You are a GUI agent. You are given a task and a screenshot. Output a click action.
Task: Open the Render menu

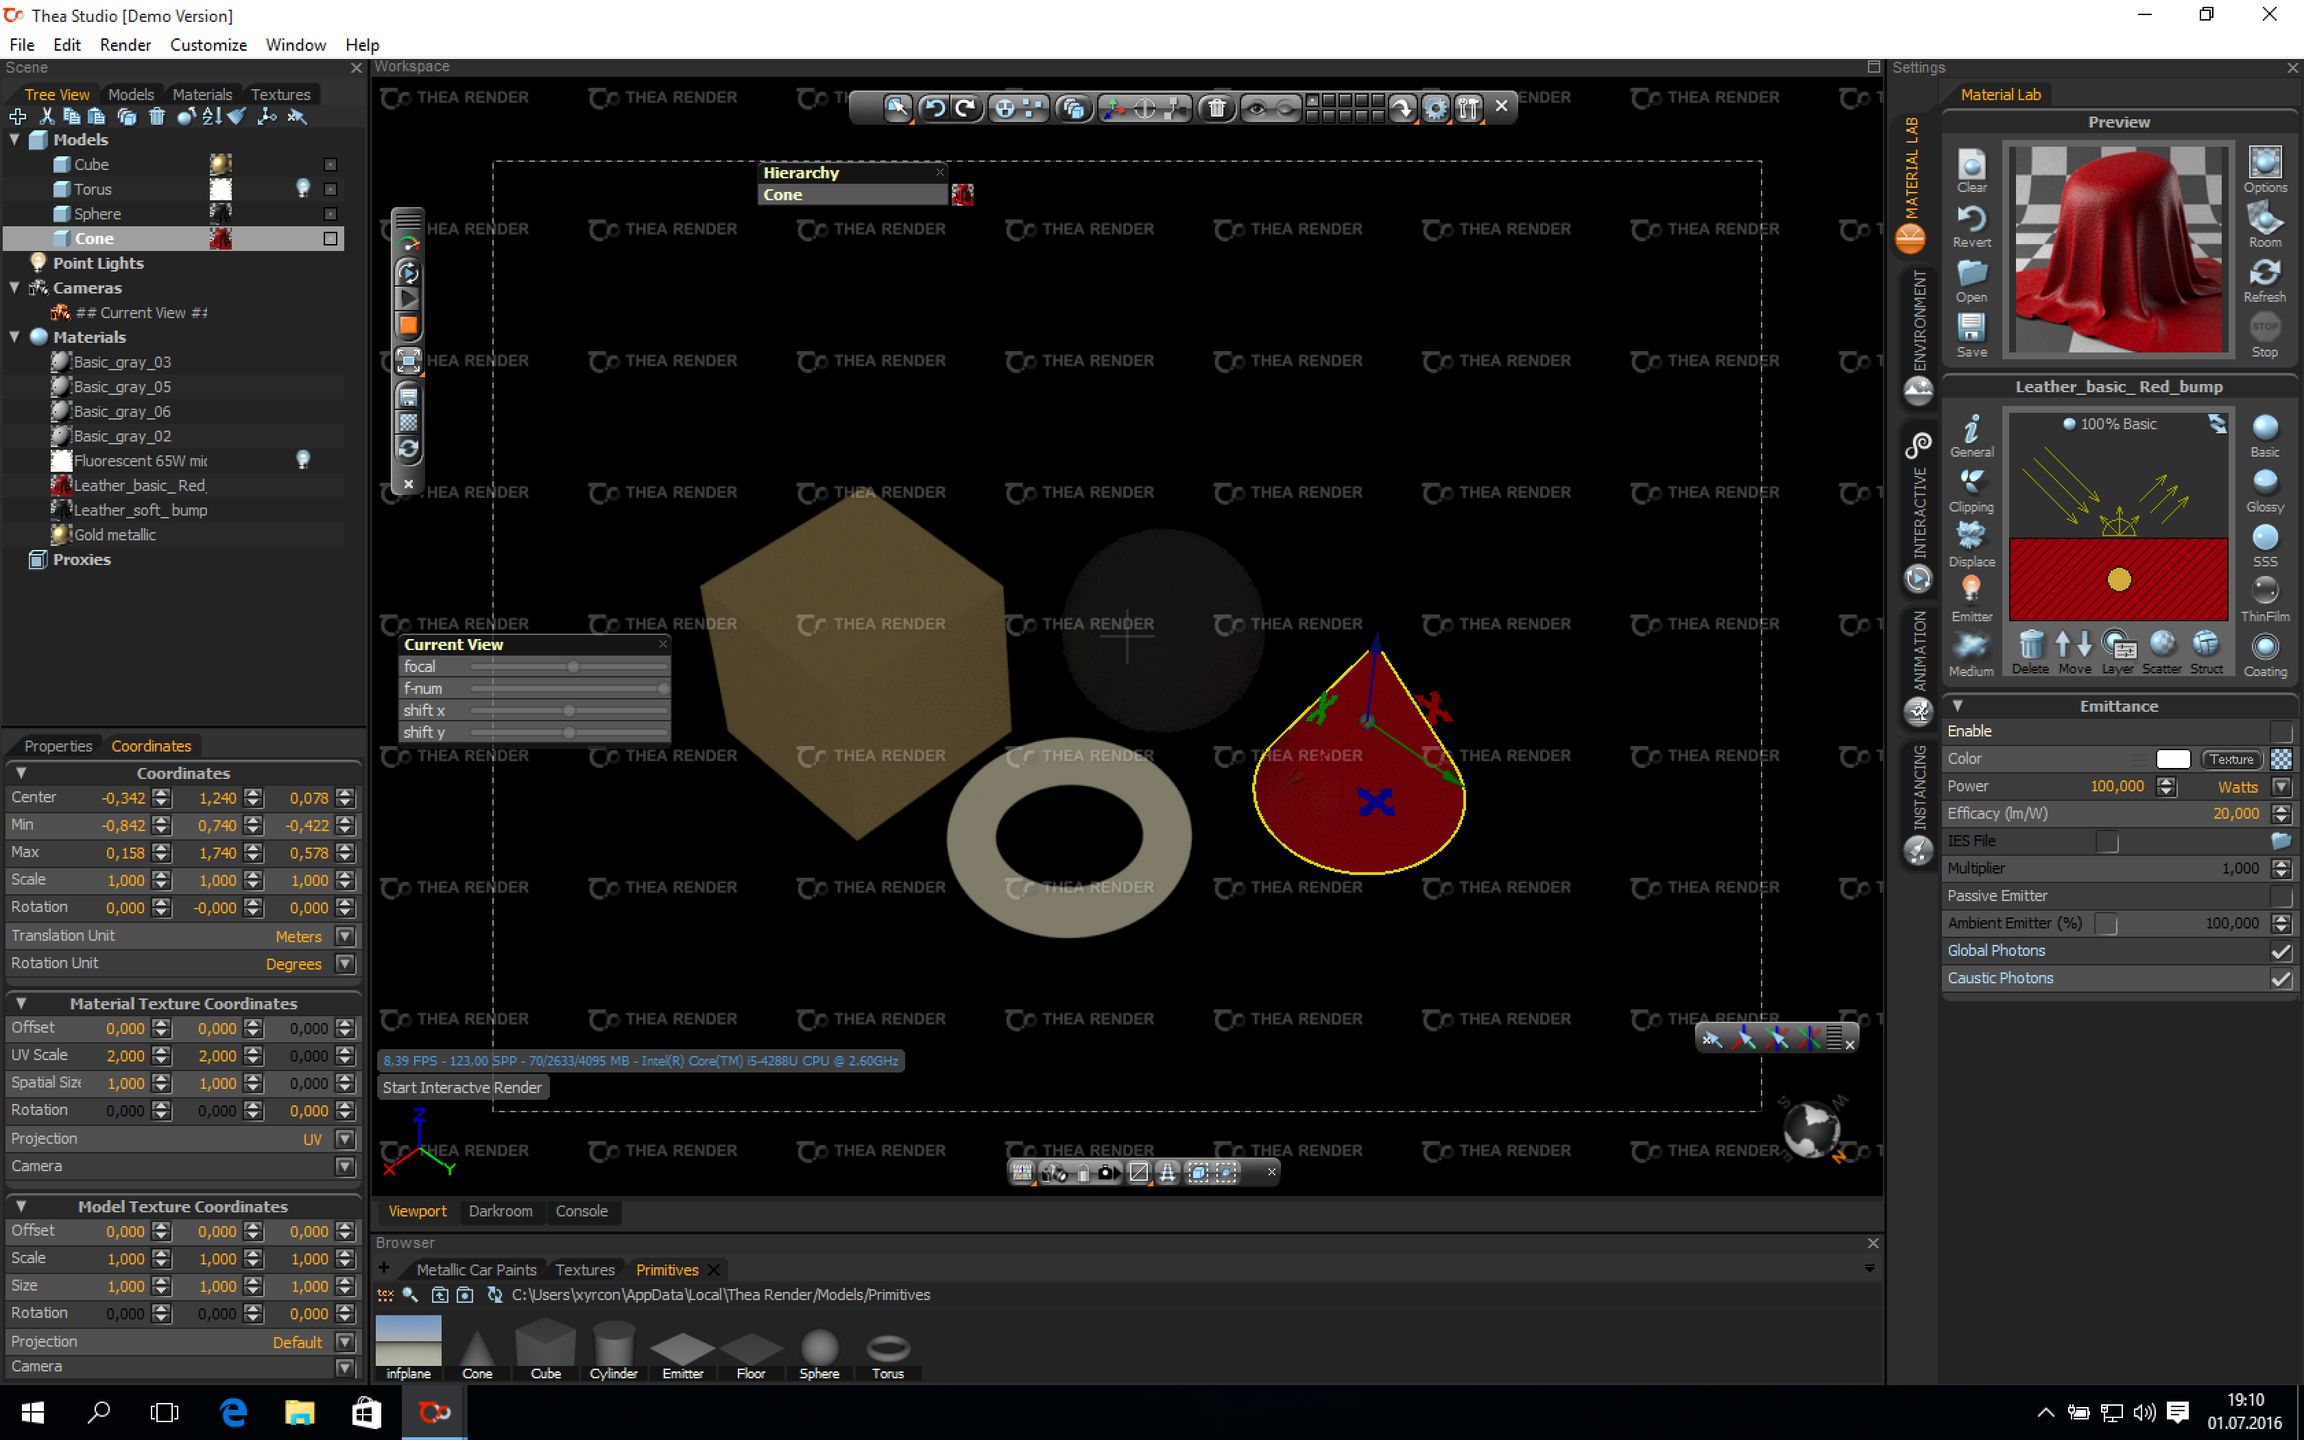125,44
